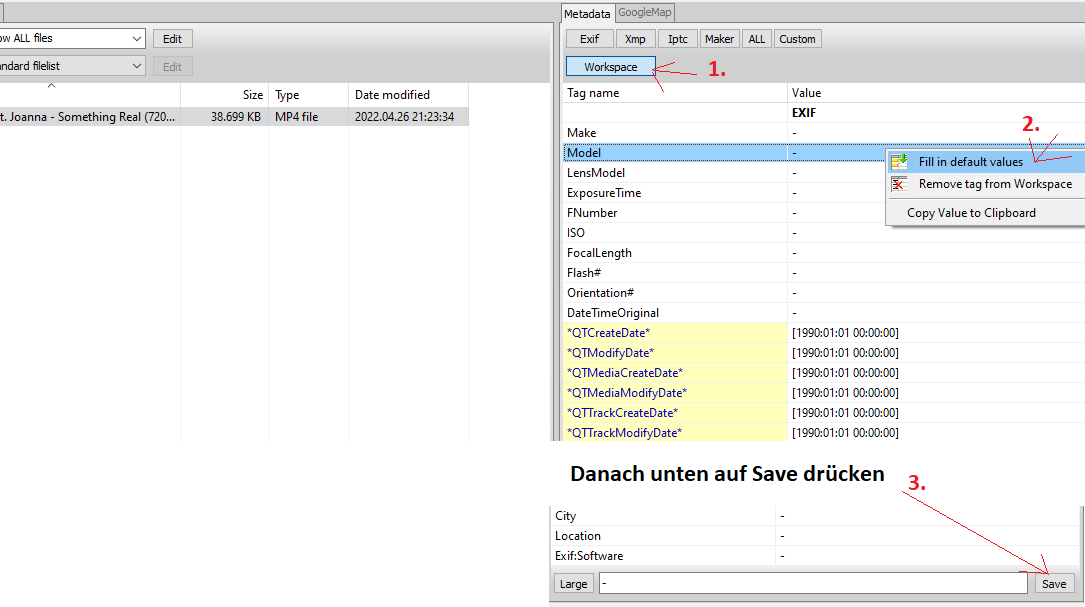1085x607 pixels.
Task: Open the Metadata tab
Action: [x=587, y=13]
